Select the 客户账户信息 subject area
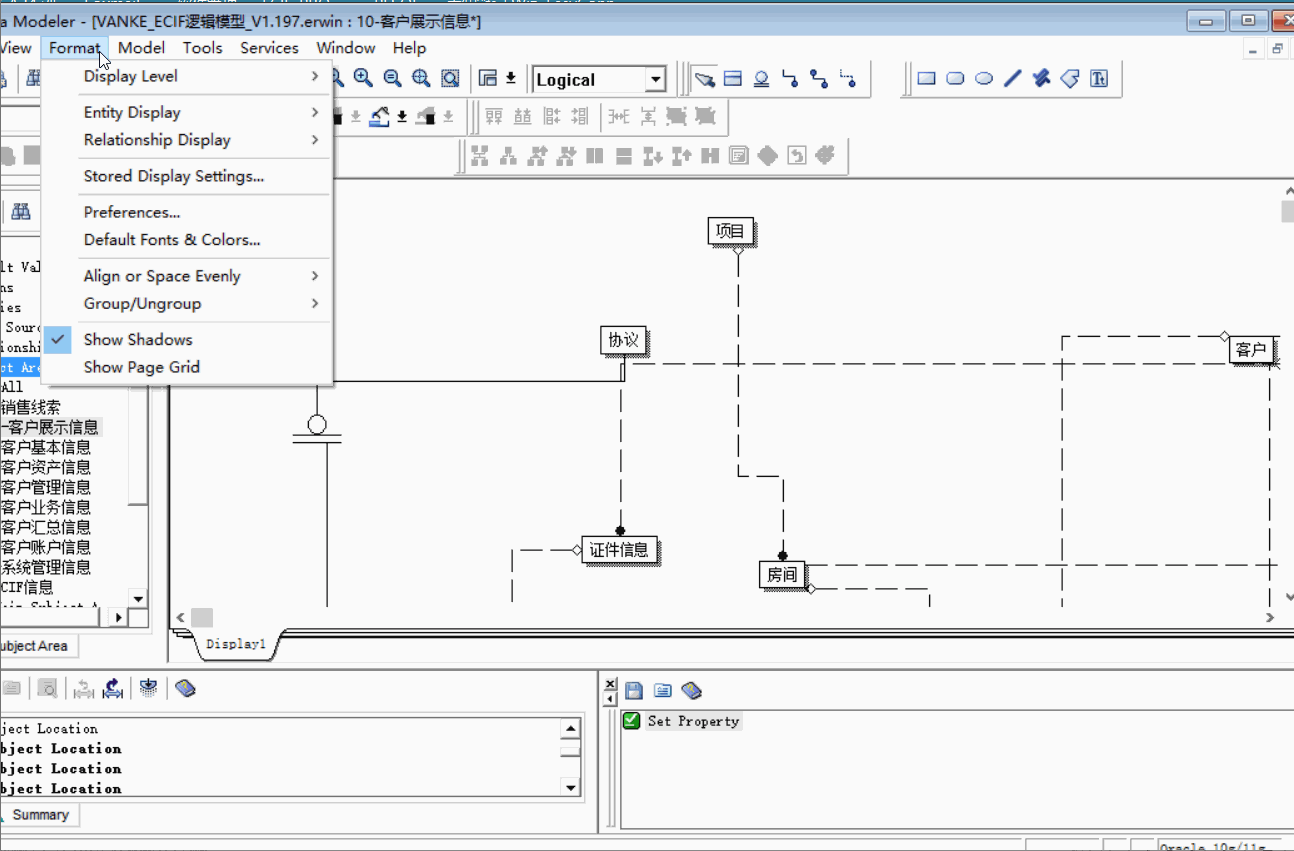 (46, 547)
